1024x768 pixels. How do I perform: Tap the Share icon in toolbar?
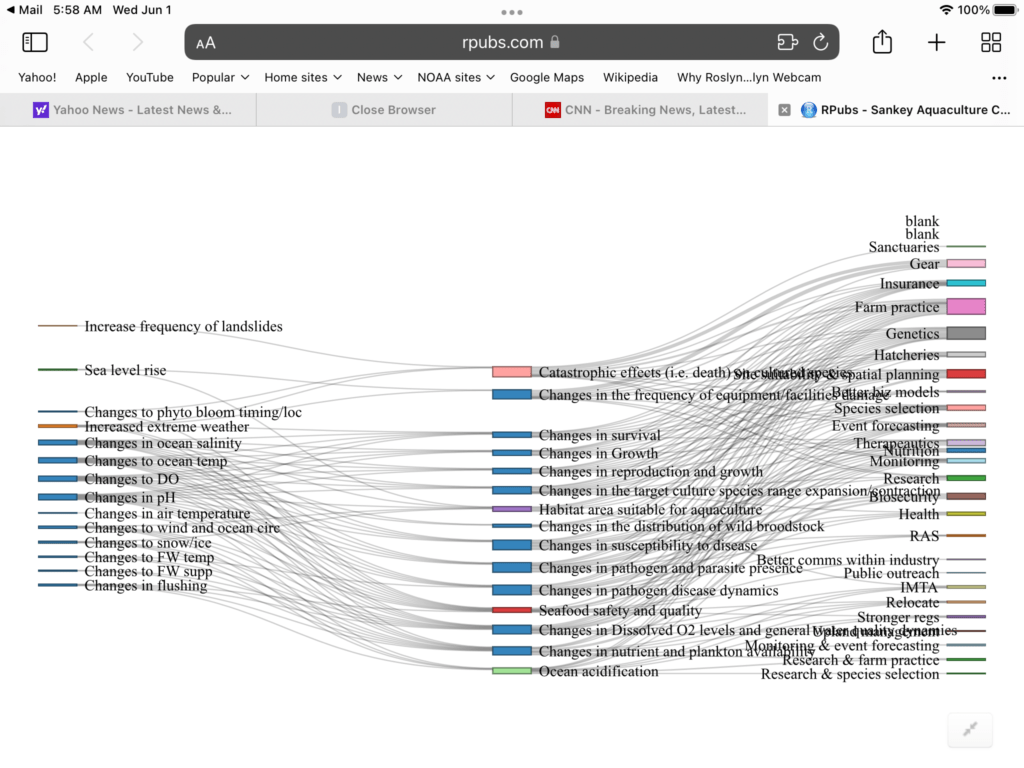(x=881, y=42)
